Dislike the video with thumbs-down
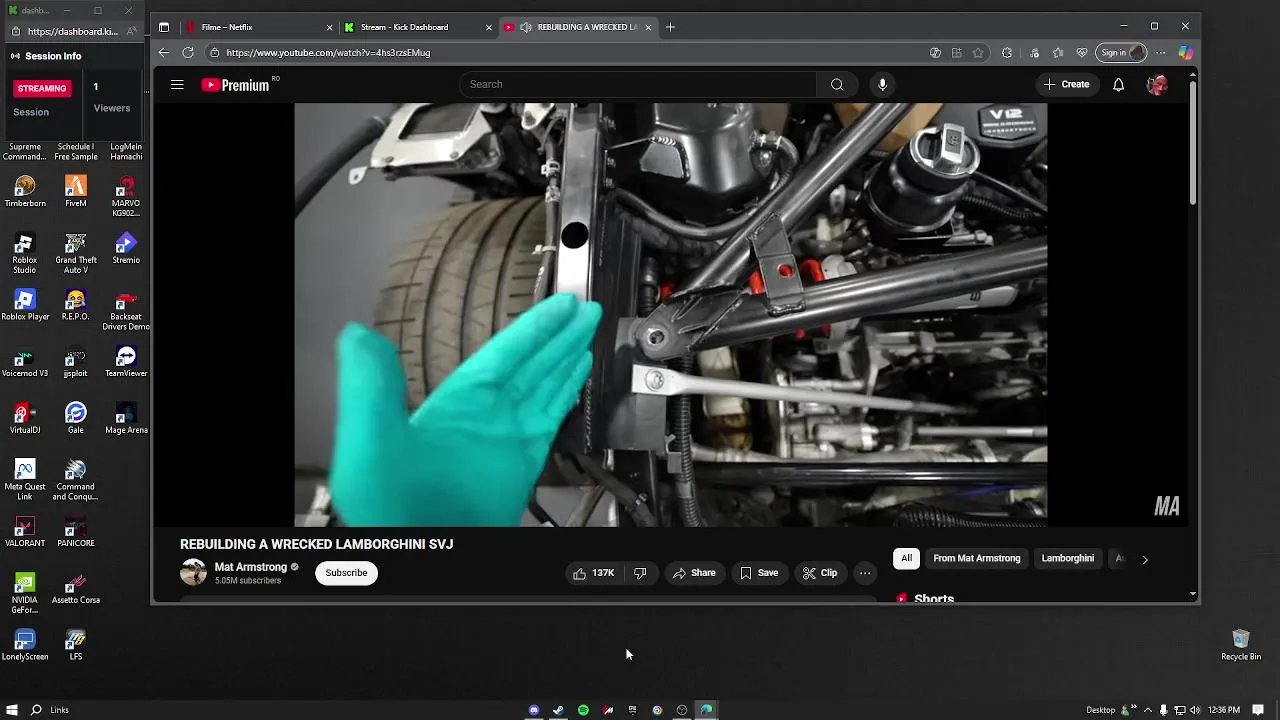The image size is (1280, 720). coord(640,573)
